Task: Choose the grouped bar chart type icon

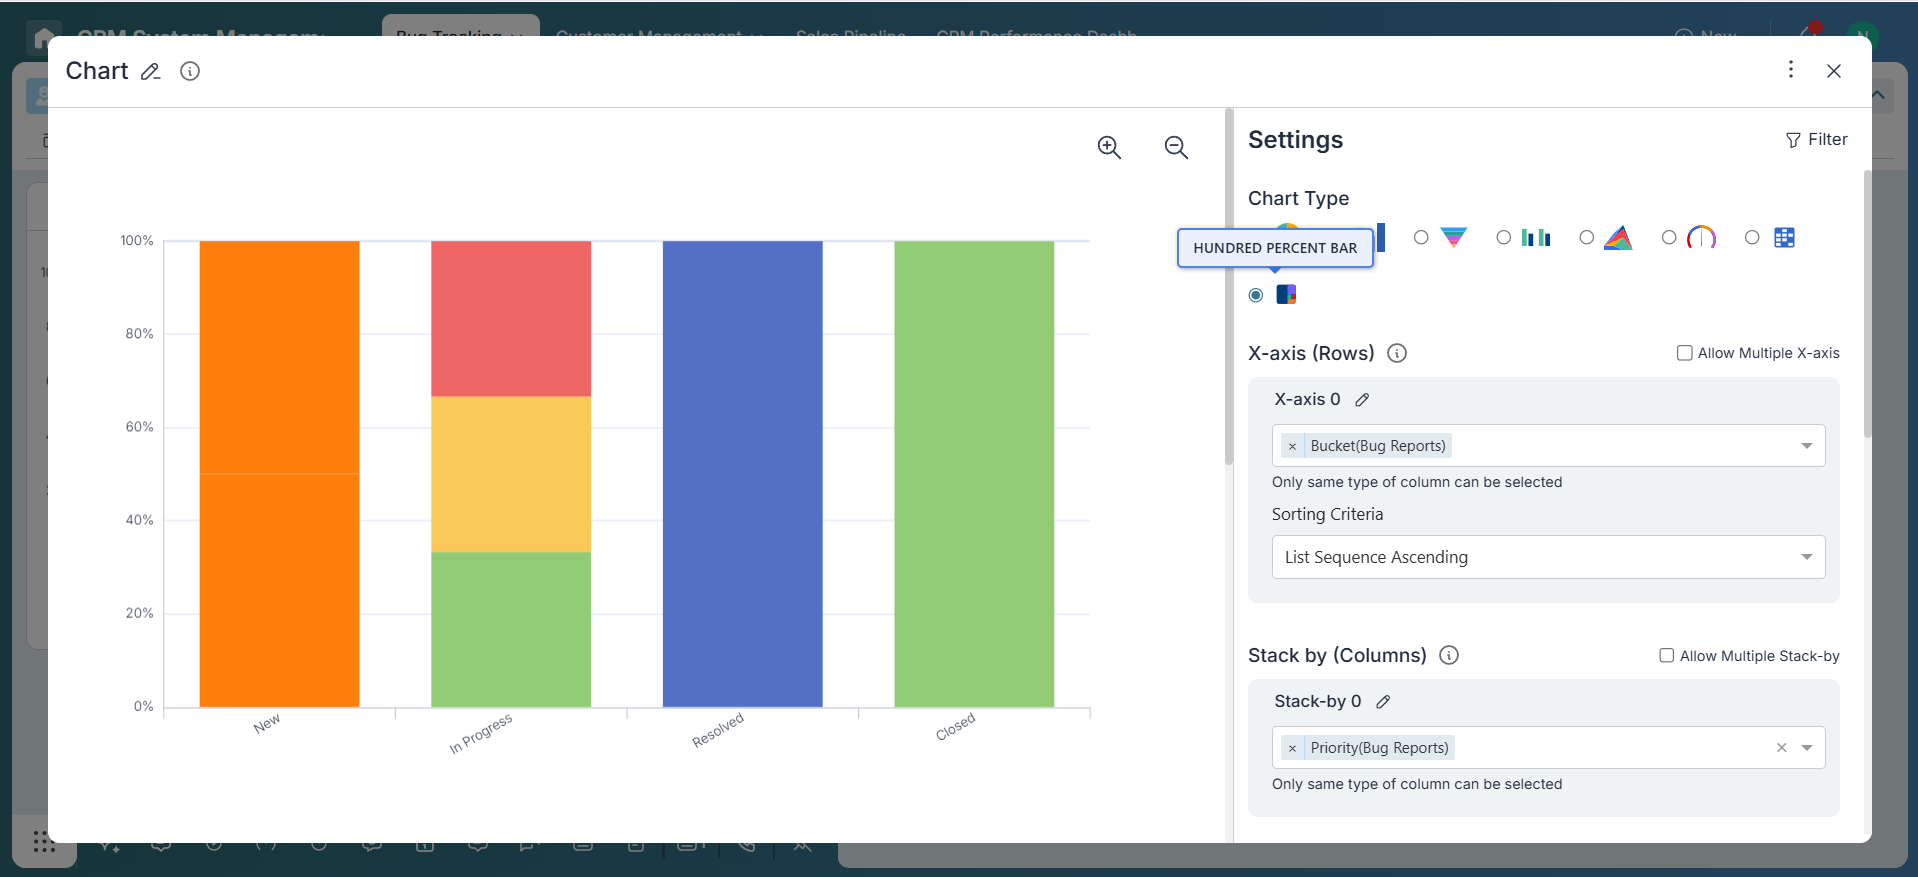Action: 1536,237
